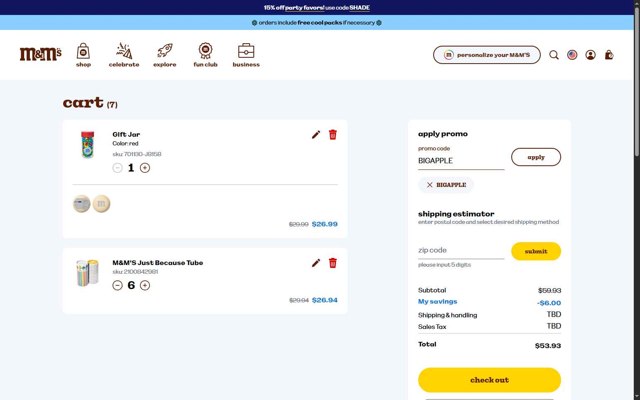Viewport: 640px width, 400px height.
Task: Click the Just Because Tube thumbnail
Action: click(87, 273)
